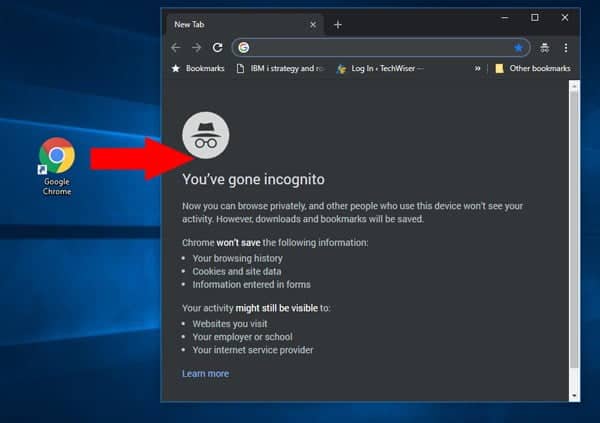Go forward with the forward arrow
The width and height of the screenshot is (600, 423).
pyautogui.click(x=197, y=47)
